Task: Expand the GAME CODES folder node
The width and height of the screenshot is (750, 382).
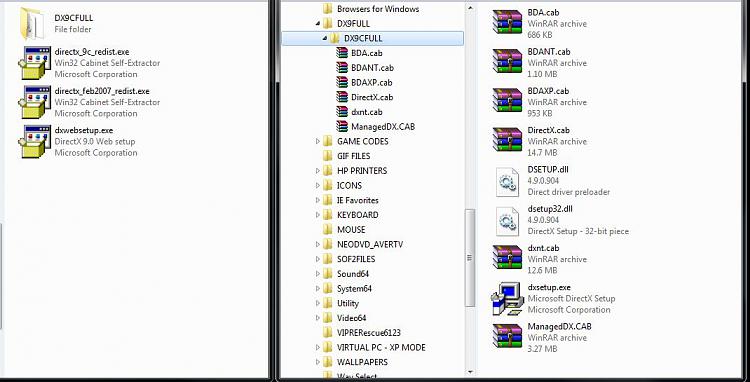Action: coord(318,142)
